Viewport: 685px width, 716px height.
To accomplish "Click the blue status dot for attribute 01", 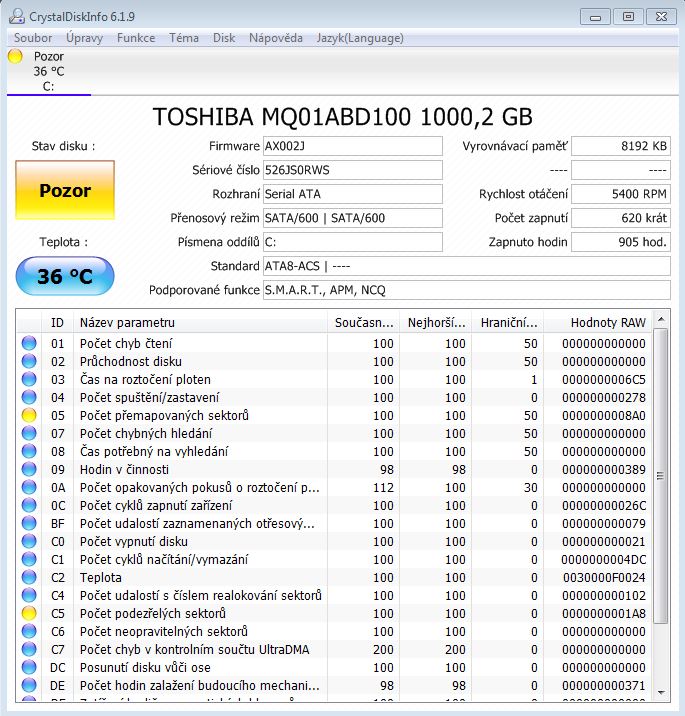I will point(29,343).
